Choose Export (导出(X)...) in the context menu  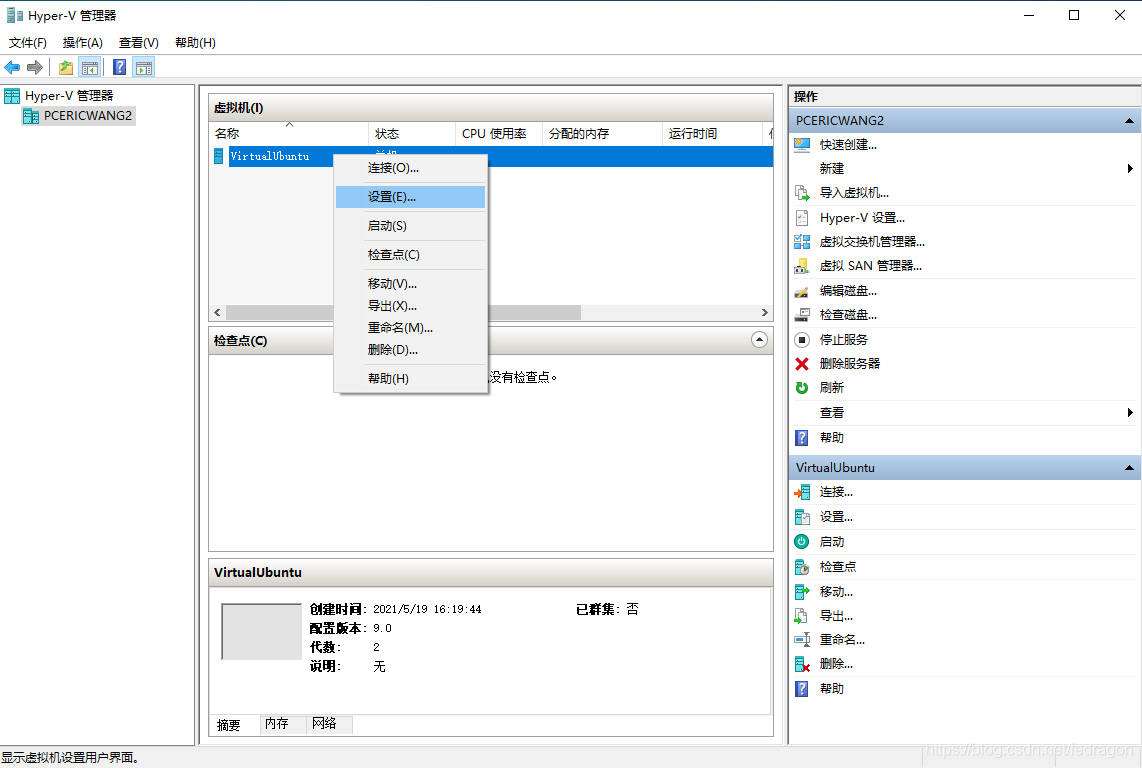(410, 306)
